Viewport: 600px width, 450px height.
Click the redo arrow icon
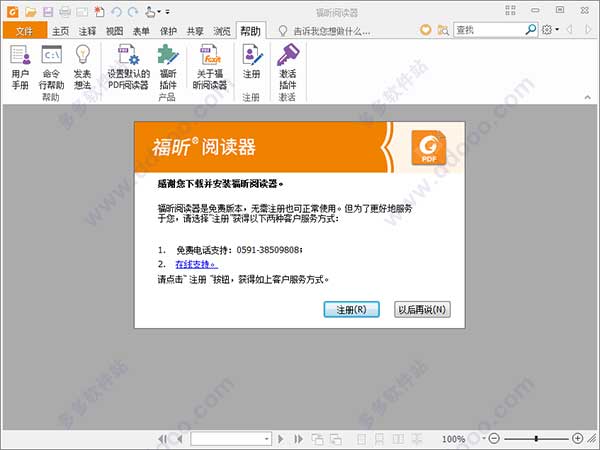(x=133, y=12)
